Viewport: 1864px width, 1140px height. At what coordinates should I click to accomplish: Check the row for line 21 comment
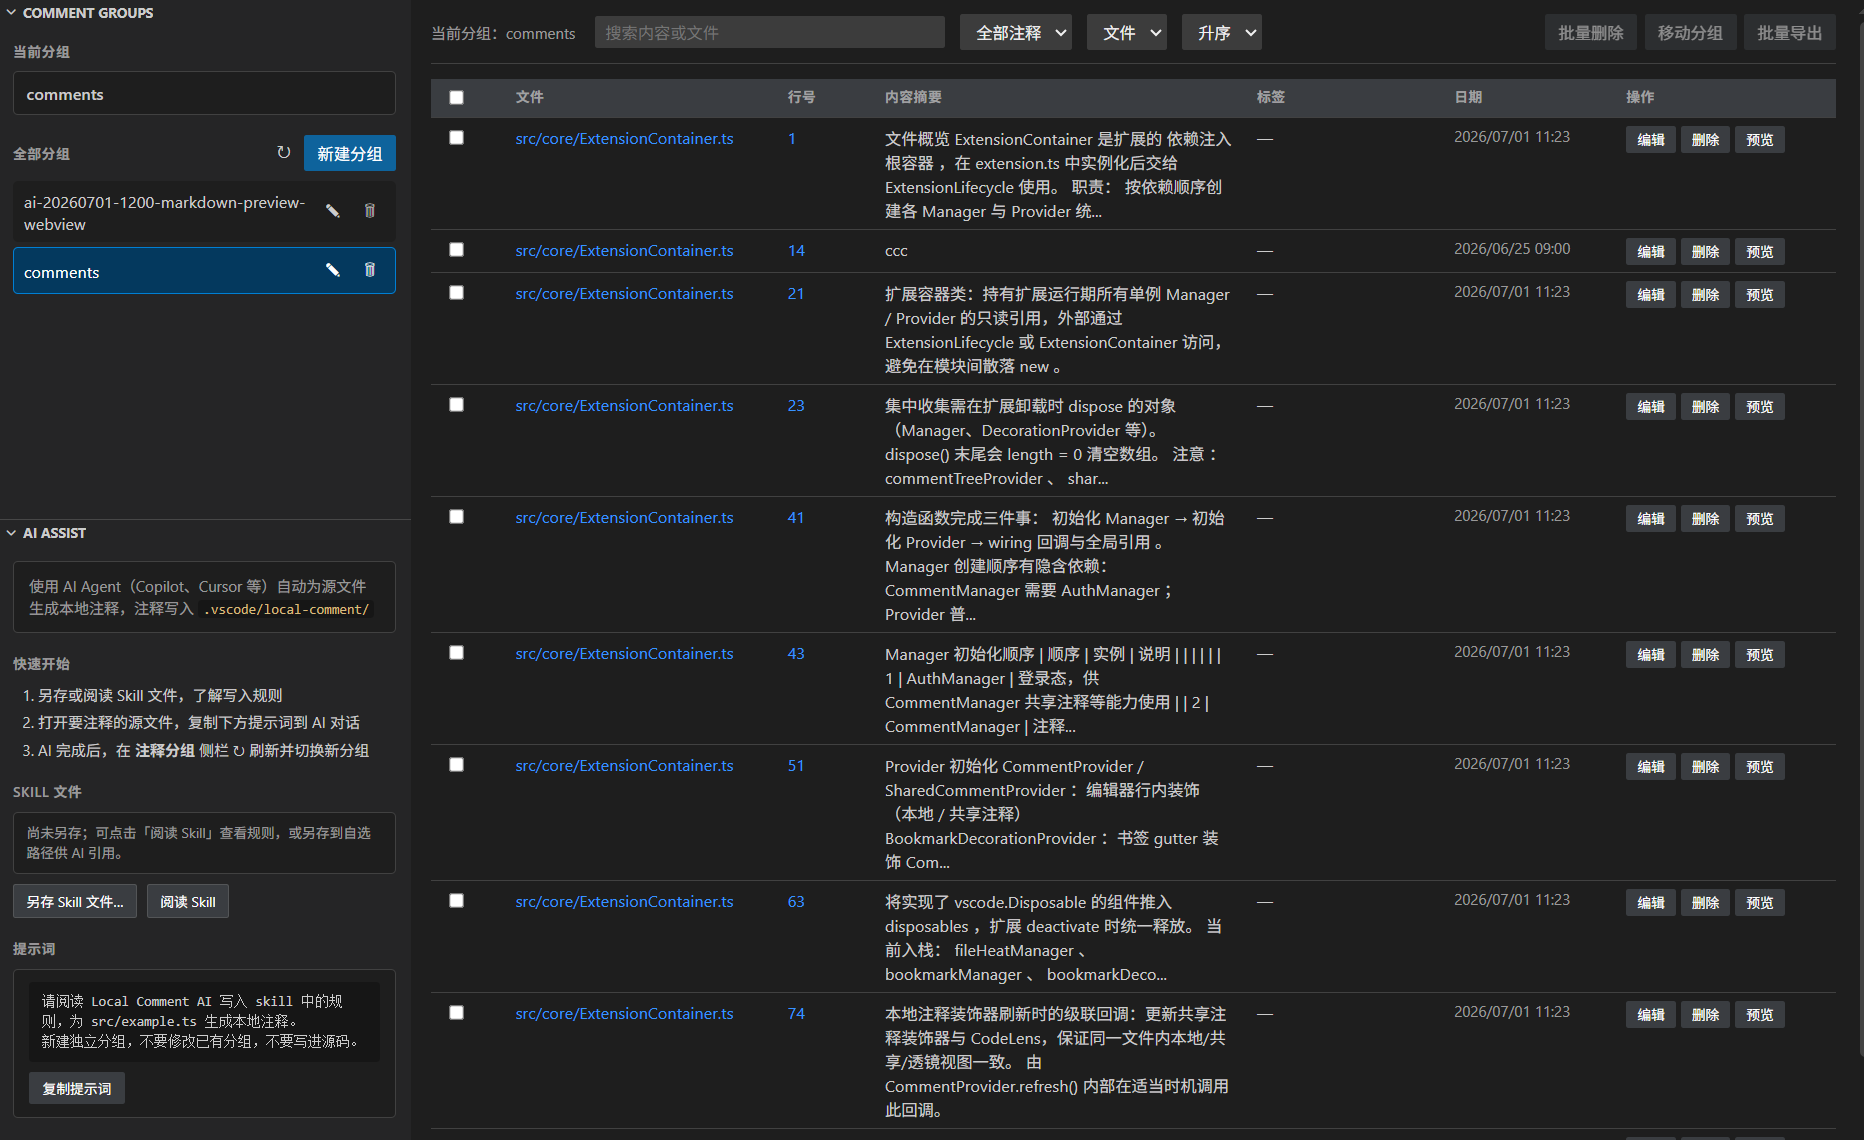click(x=456, y=292)
